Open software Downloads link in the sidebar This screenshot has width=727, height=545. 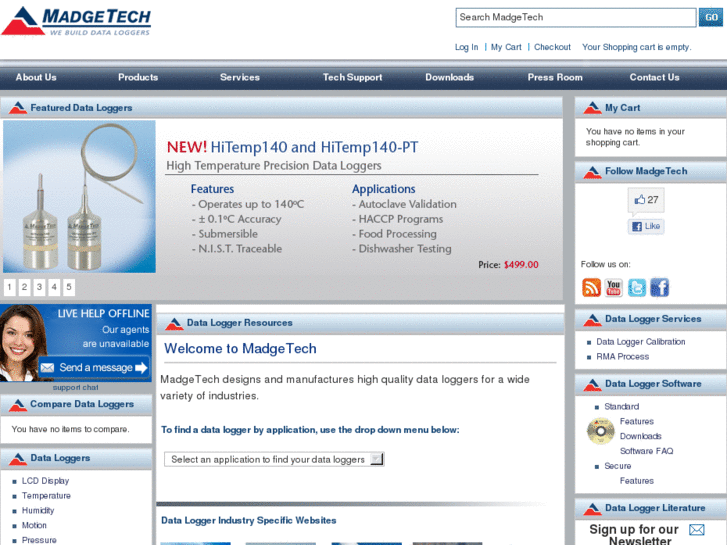pos(641,436)
